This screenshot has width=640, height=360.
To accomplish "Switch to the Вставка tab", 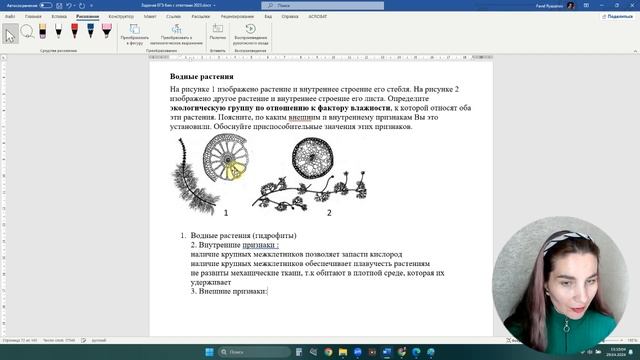I will pyautogui.click(x=59, y=17).
